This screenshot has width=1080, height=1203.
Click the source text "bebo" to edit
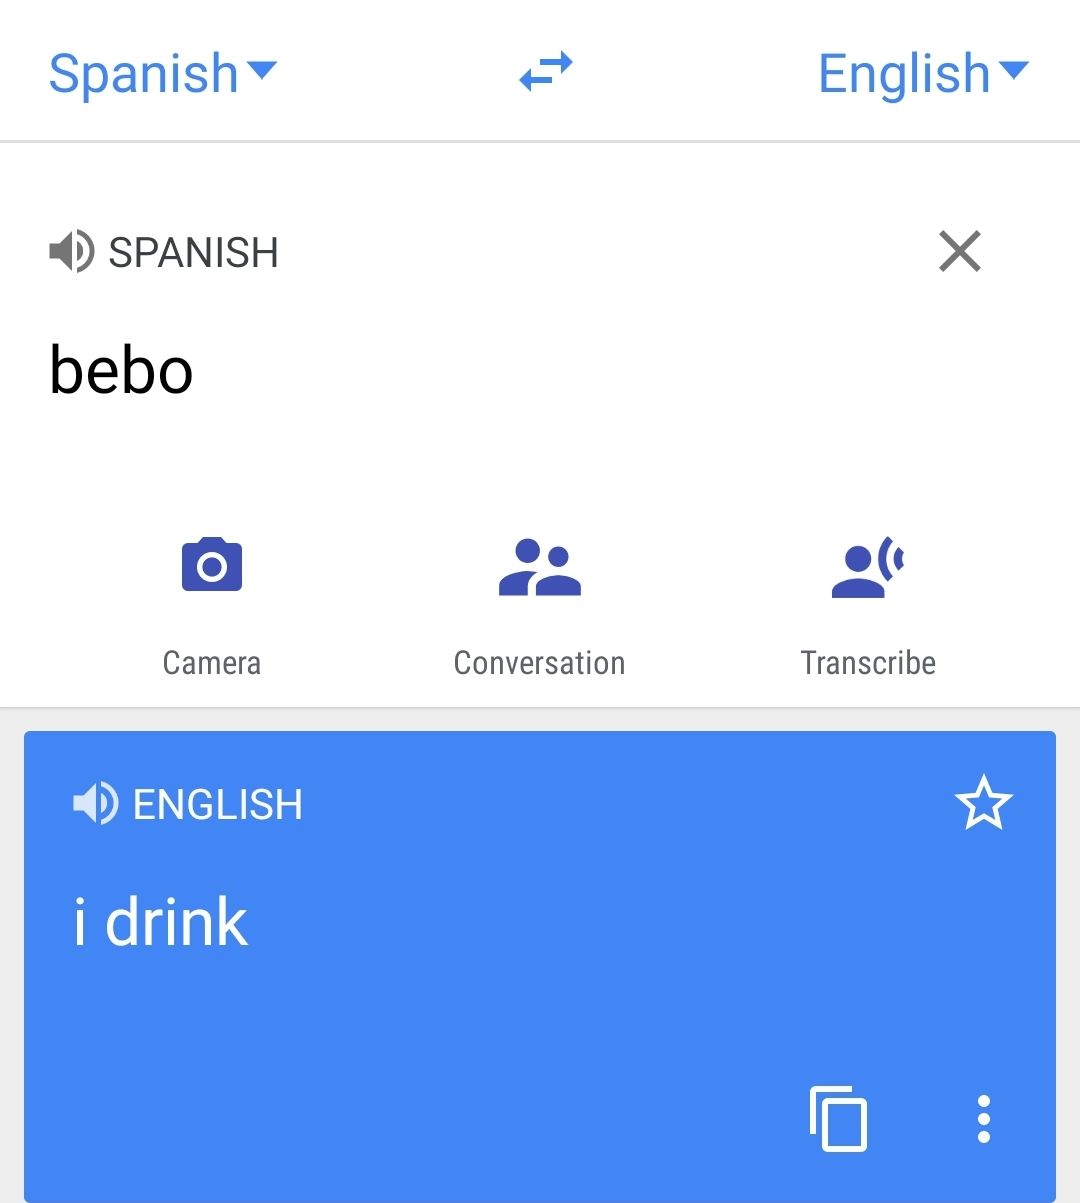click(x=121, y=370)
